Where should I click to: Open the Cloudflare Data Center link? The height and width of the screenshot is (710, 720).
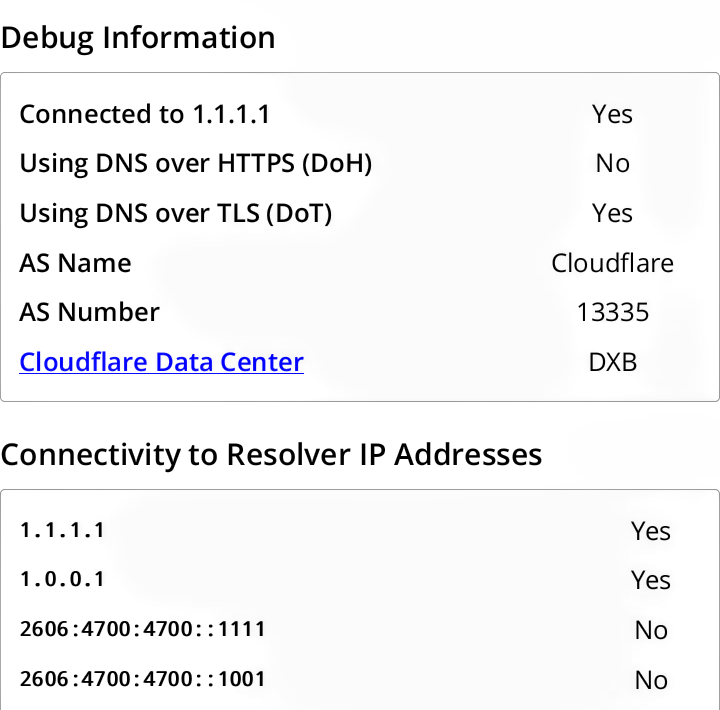click(161, 362)
